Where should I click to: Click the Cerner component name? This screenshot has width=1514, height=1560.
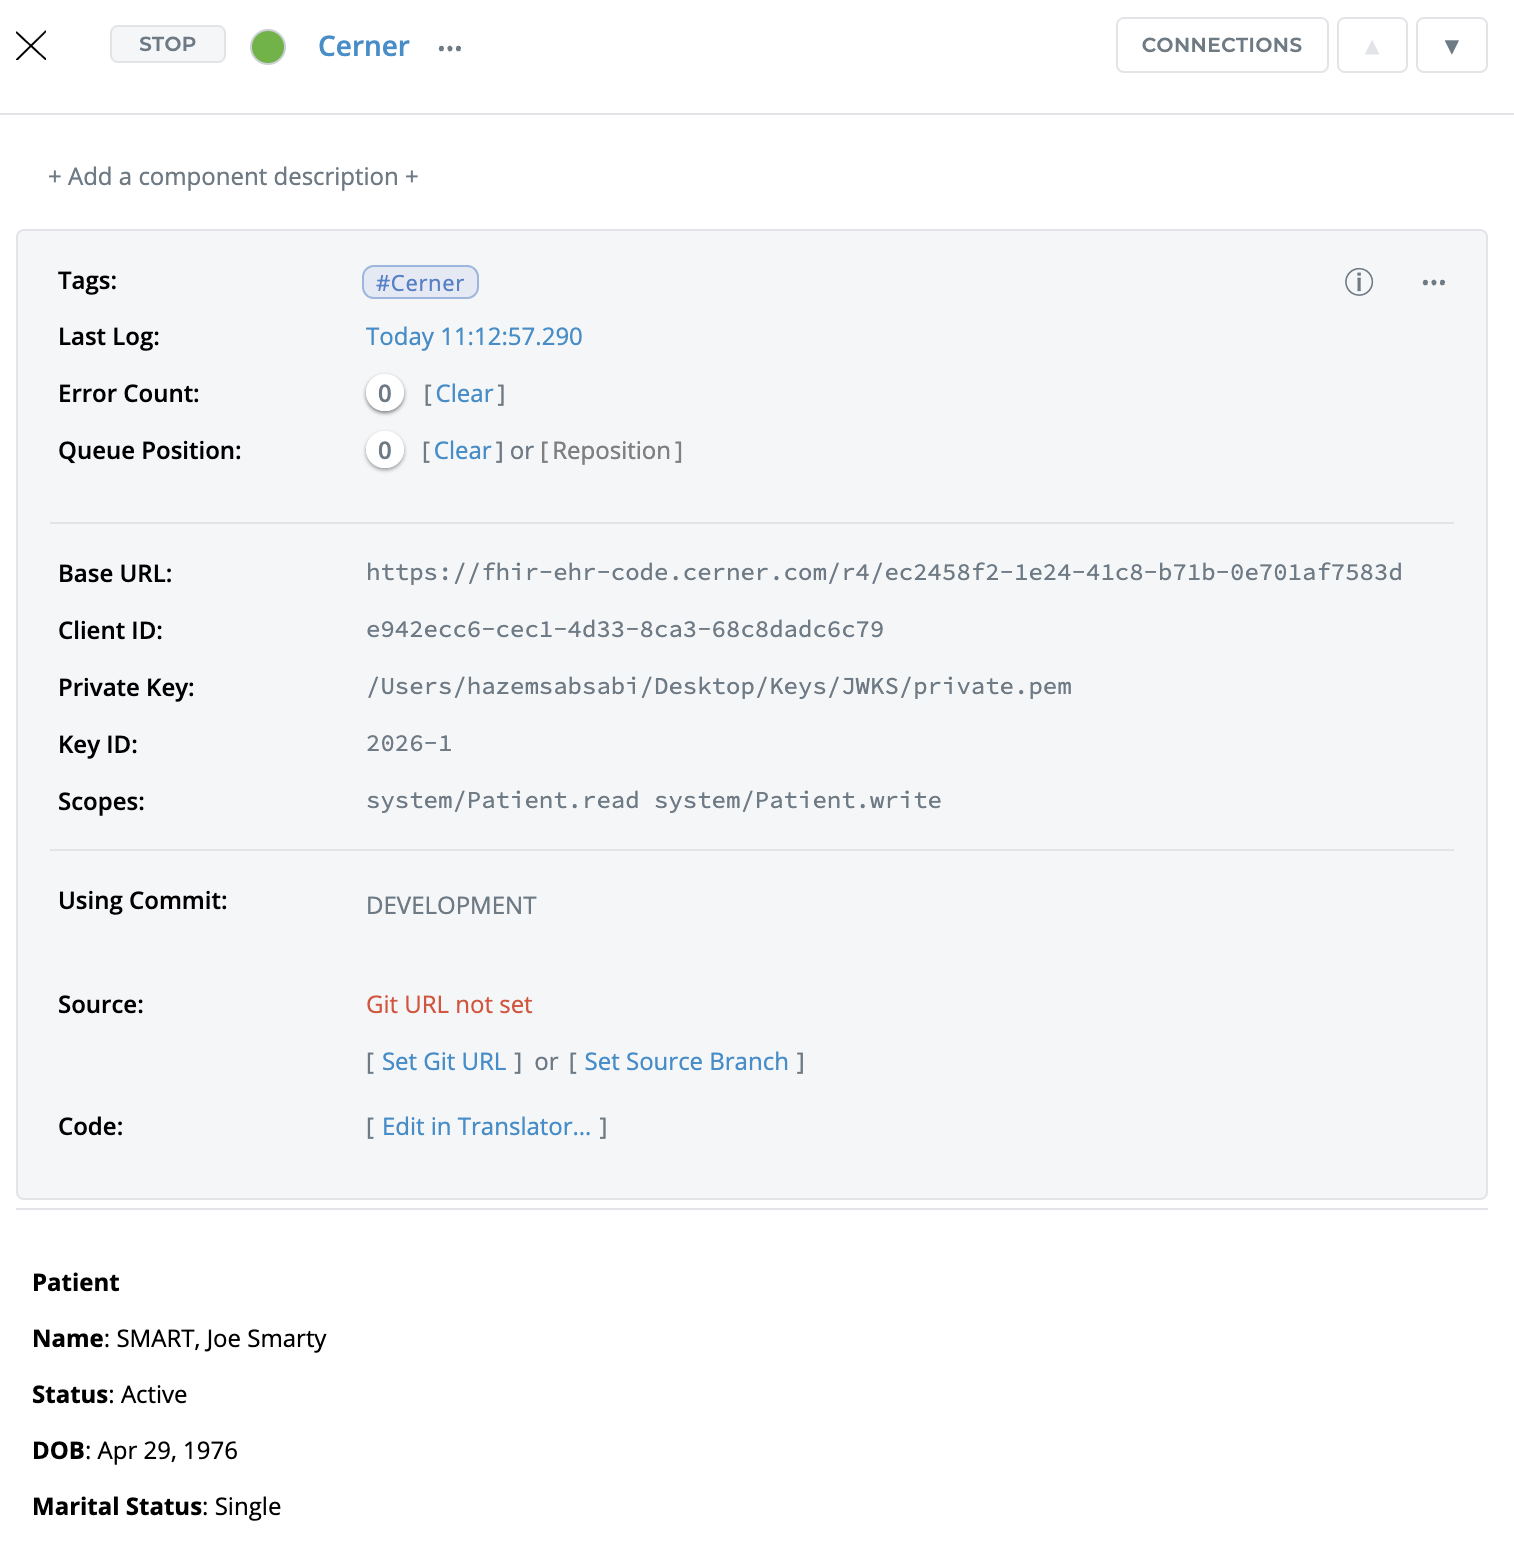coord(363,47)
